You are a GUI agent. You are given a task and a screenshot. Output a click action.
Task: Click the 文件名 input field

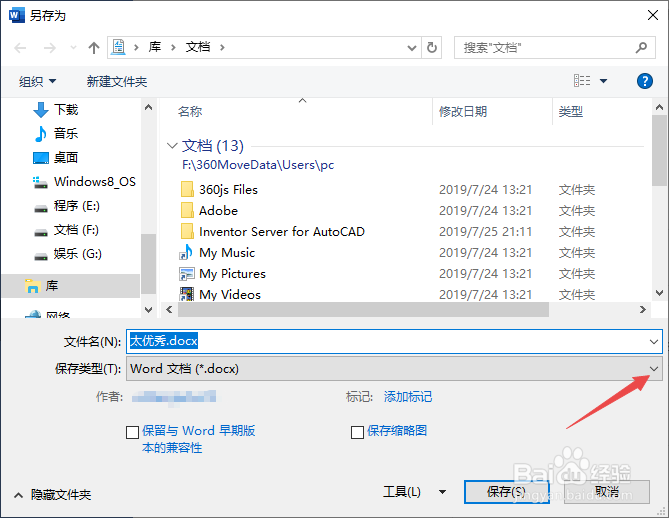[394, 341]
